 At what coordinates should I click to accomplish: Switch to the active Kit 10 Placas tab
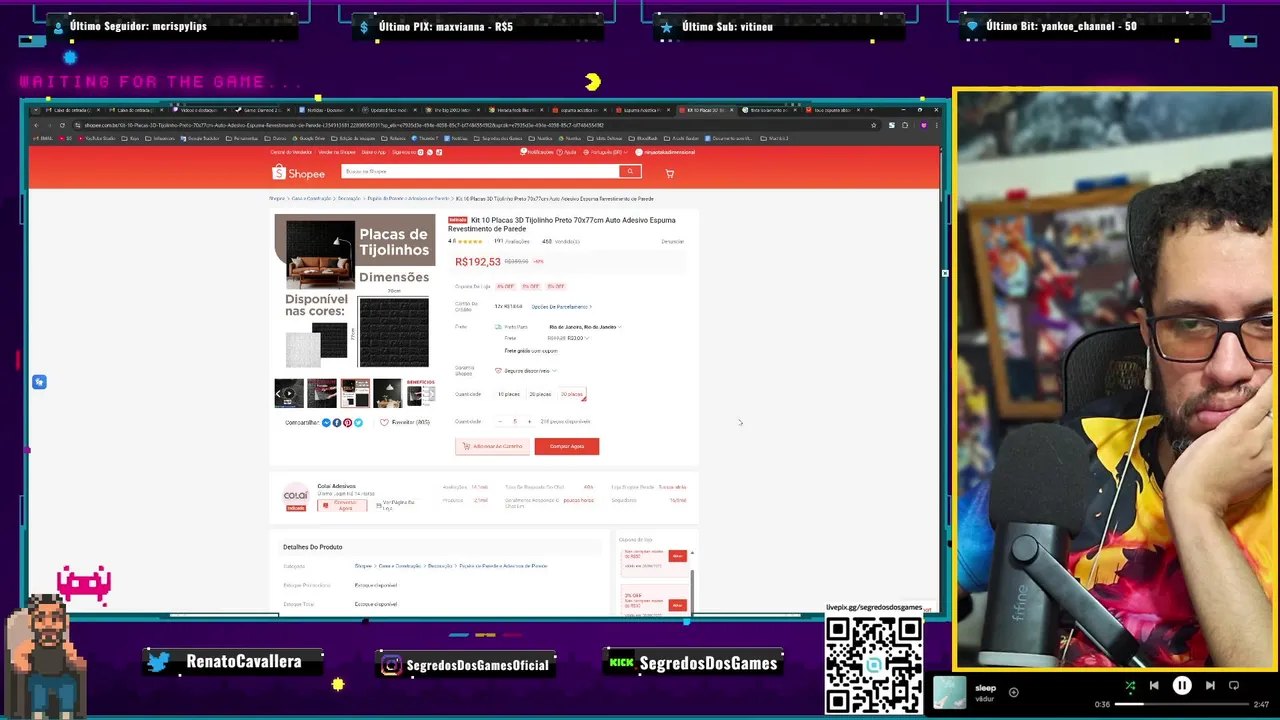tap(706, 110)
